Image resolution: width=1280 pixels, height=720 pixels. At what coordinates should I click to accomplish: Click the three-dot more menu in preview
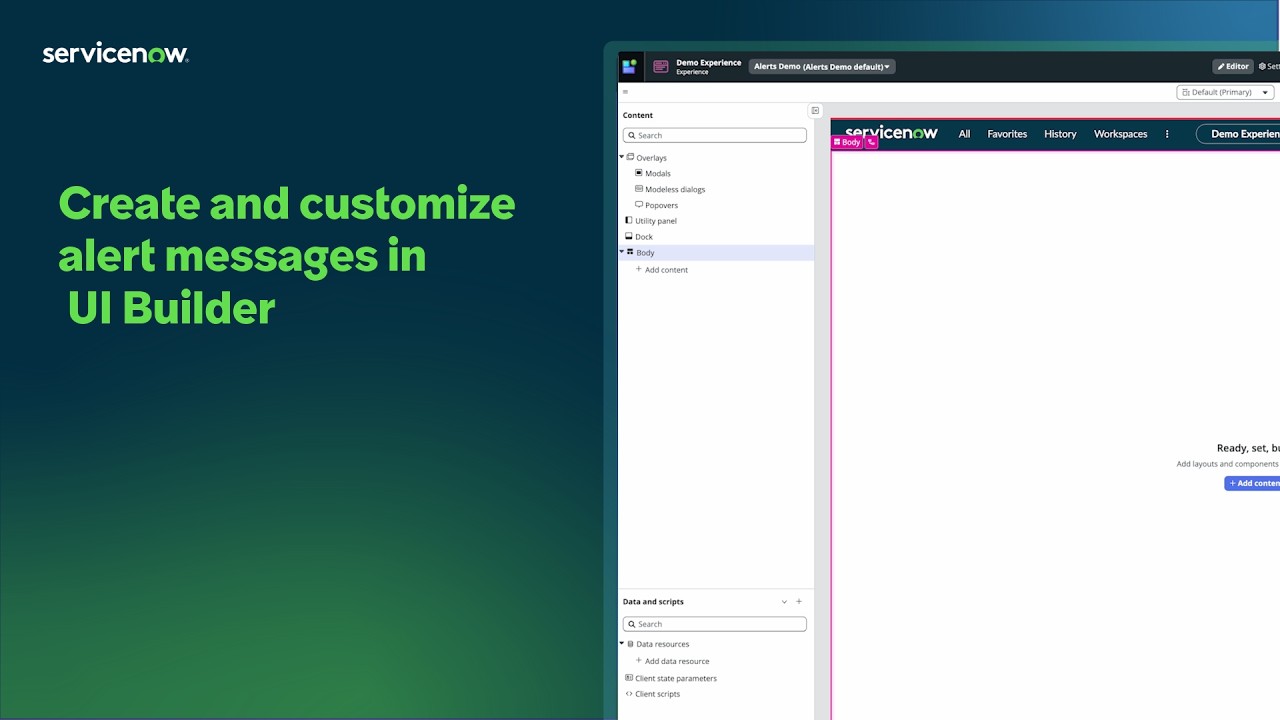pos(1167,134)
